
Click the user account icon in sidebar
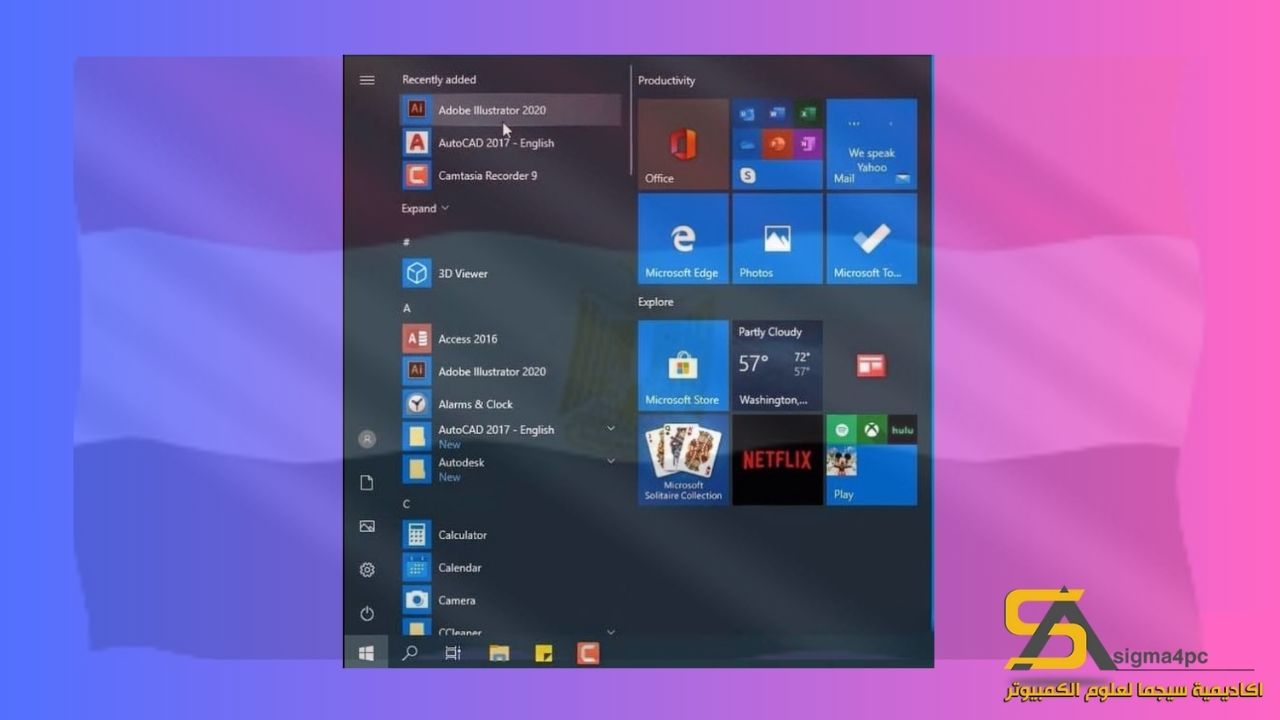tap(367, 439)
